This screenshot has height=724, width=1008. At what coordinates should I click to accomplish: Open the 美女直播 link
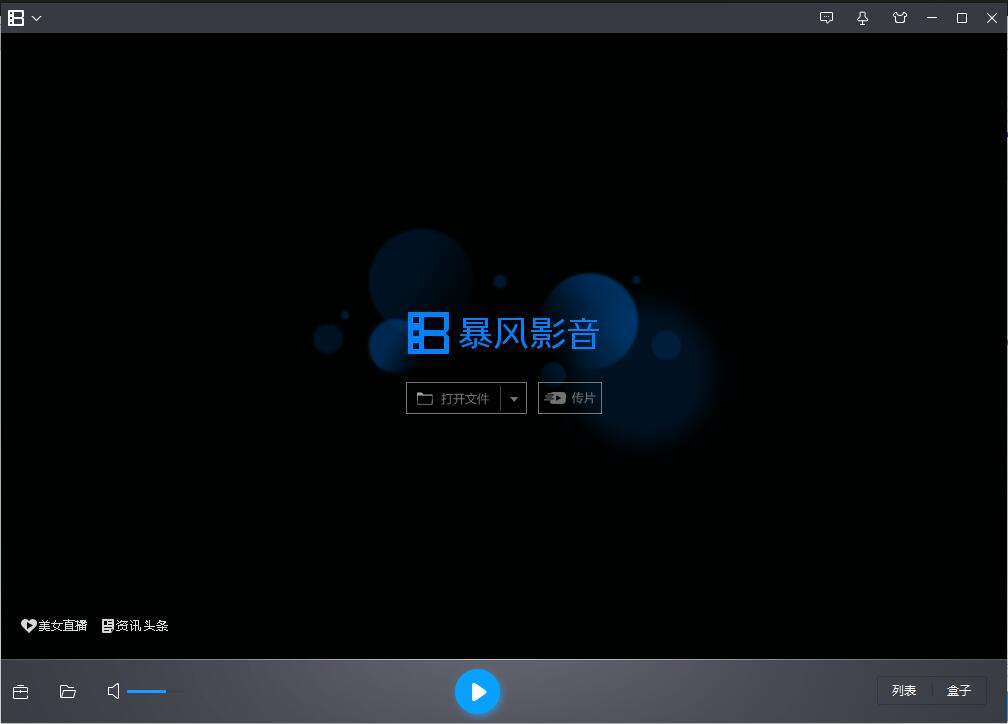tap(55, 626)
